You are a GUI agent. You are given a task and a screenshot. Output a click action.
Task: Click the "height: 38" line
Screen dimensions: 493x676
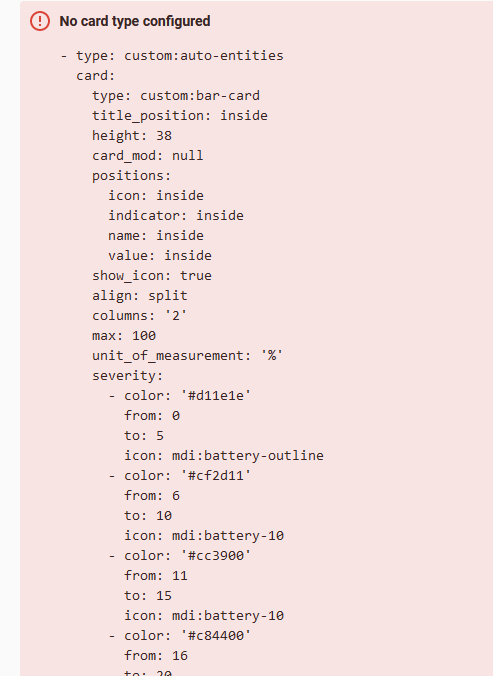click(132, 135)
